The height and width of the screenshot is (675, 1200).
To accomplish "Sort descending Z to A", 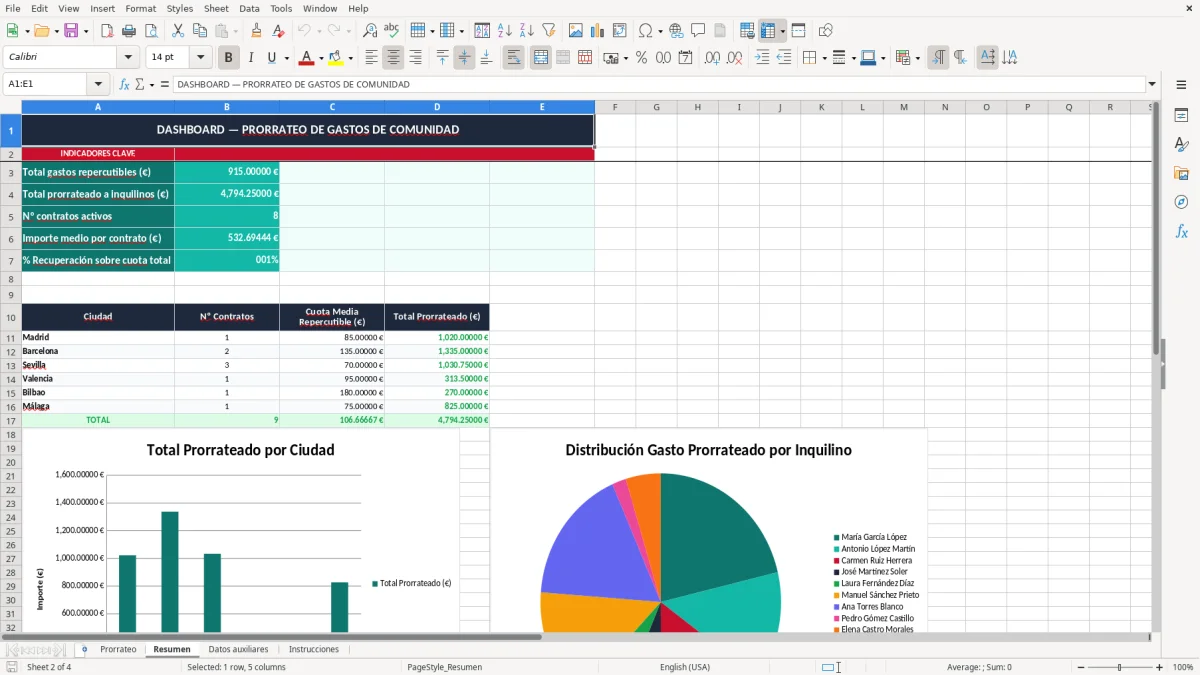I will [x=527, y=31].
